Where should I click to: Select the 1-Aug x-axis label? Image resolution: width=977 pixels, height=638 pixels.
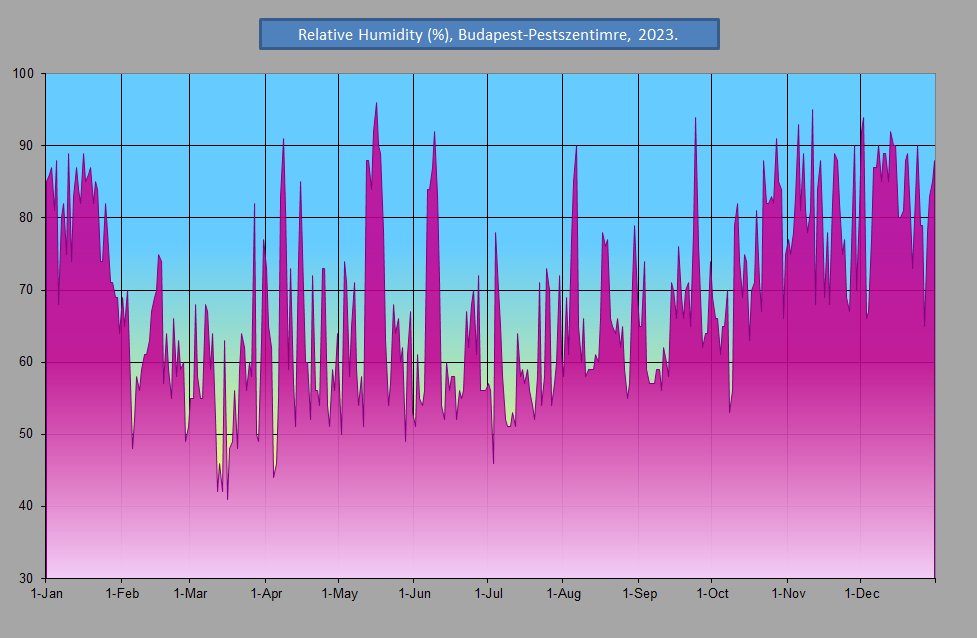[x=562, y=594]
